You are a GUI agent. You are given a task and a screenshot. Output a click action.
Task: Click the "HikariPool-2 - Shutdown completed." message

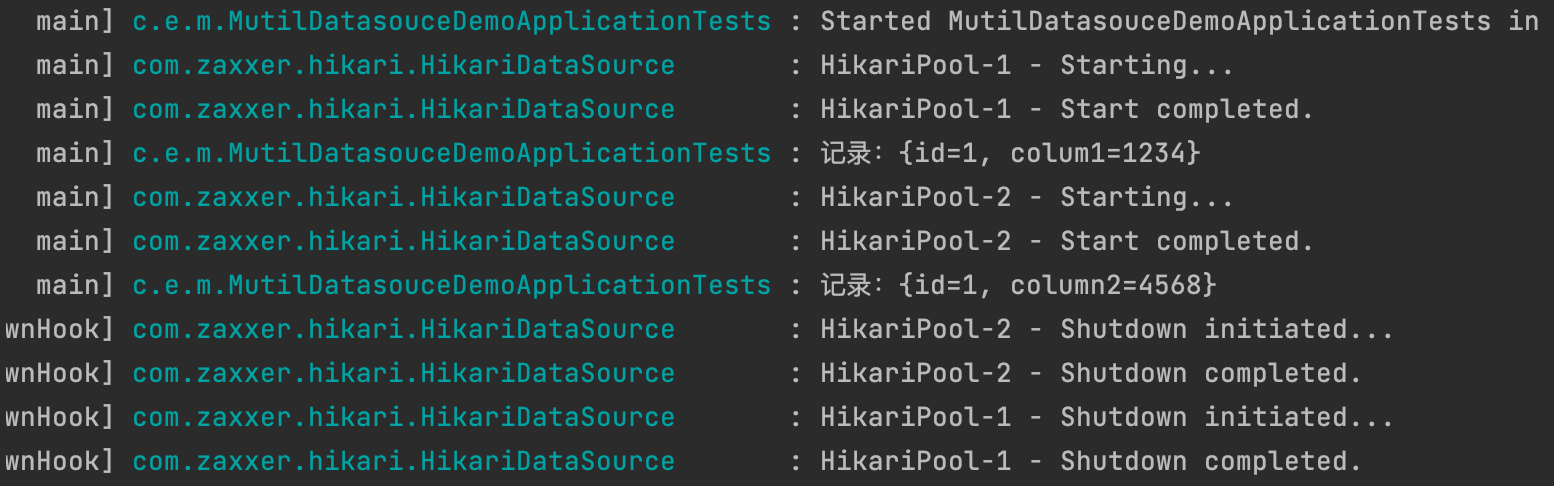coord(1090,373)
